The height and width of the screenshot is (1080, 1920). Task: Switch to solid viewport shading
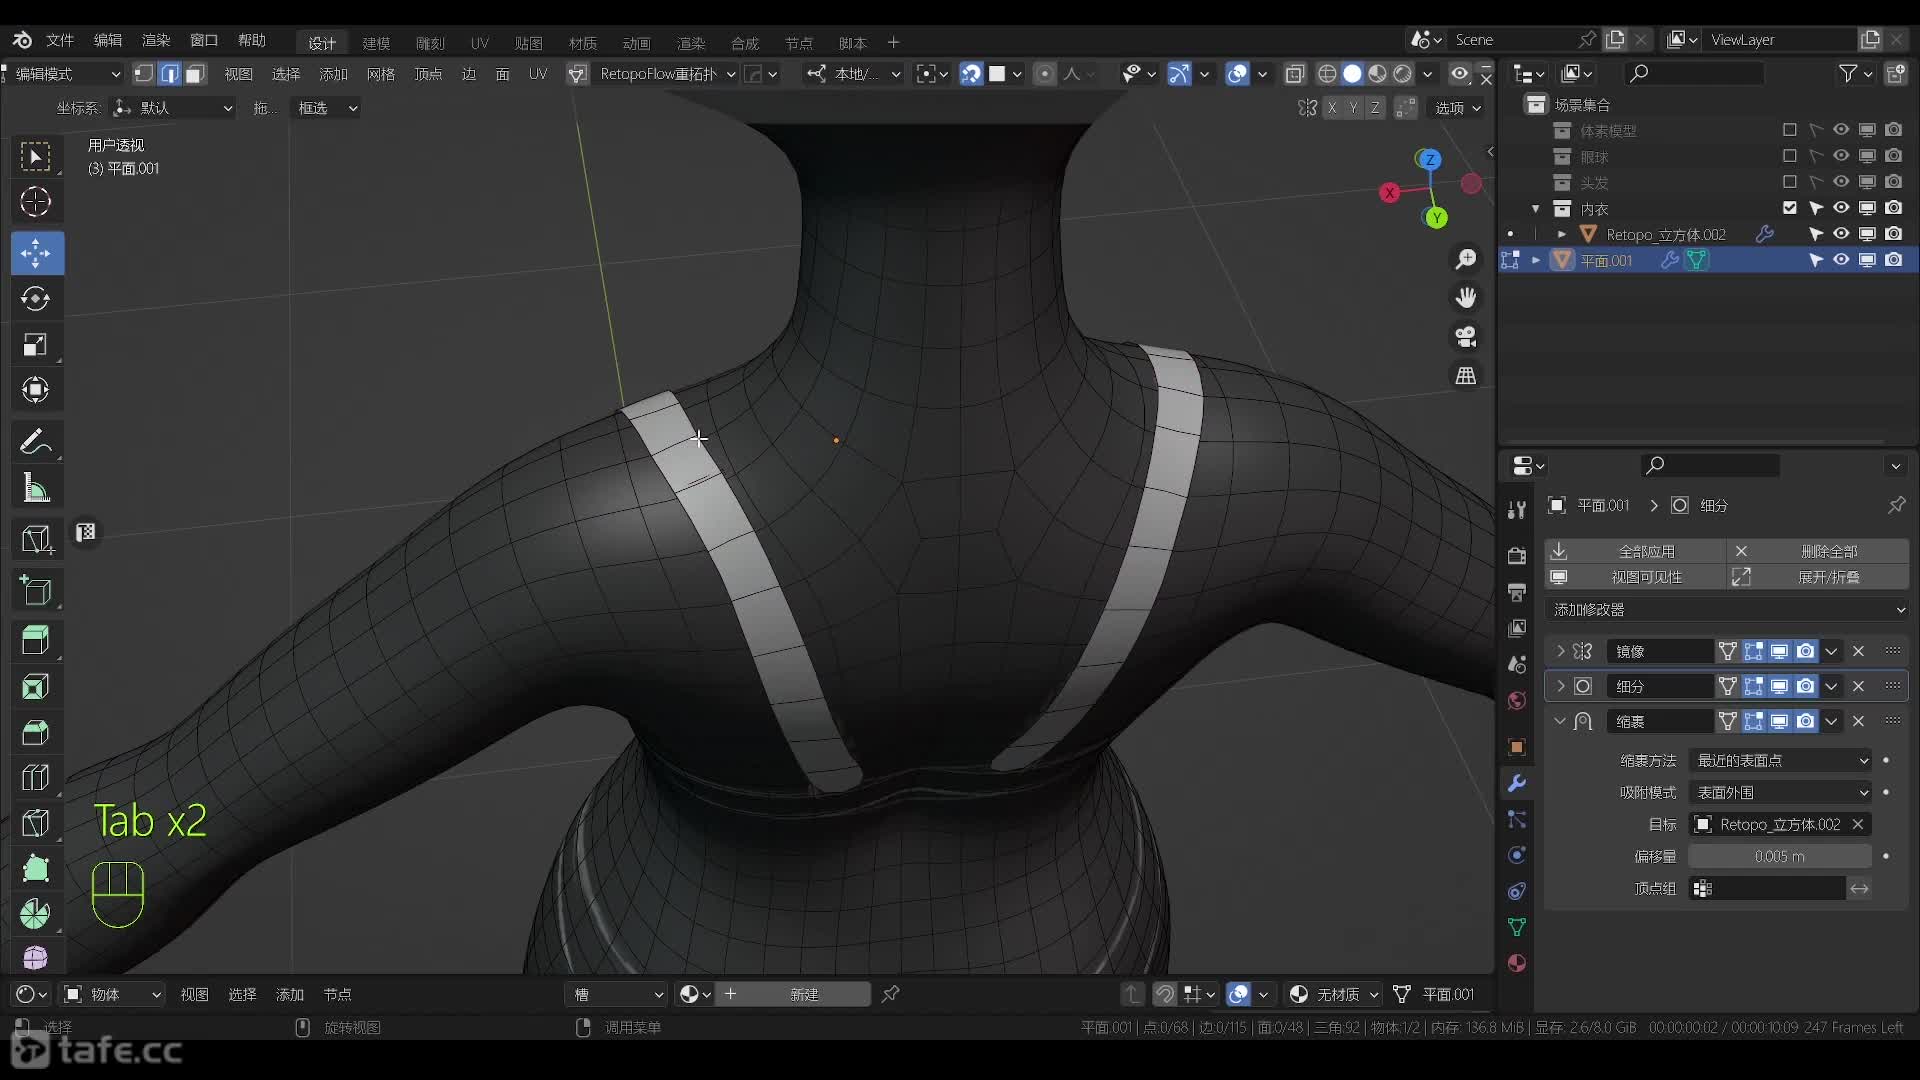tap(1352, 74)
